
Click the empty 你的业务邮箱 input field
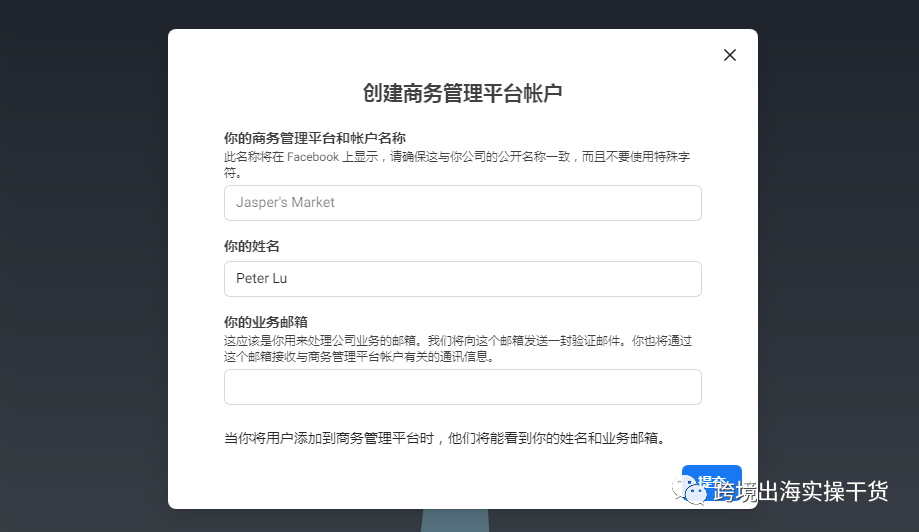coord(462,387)
